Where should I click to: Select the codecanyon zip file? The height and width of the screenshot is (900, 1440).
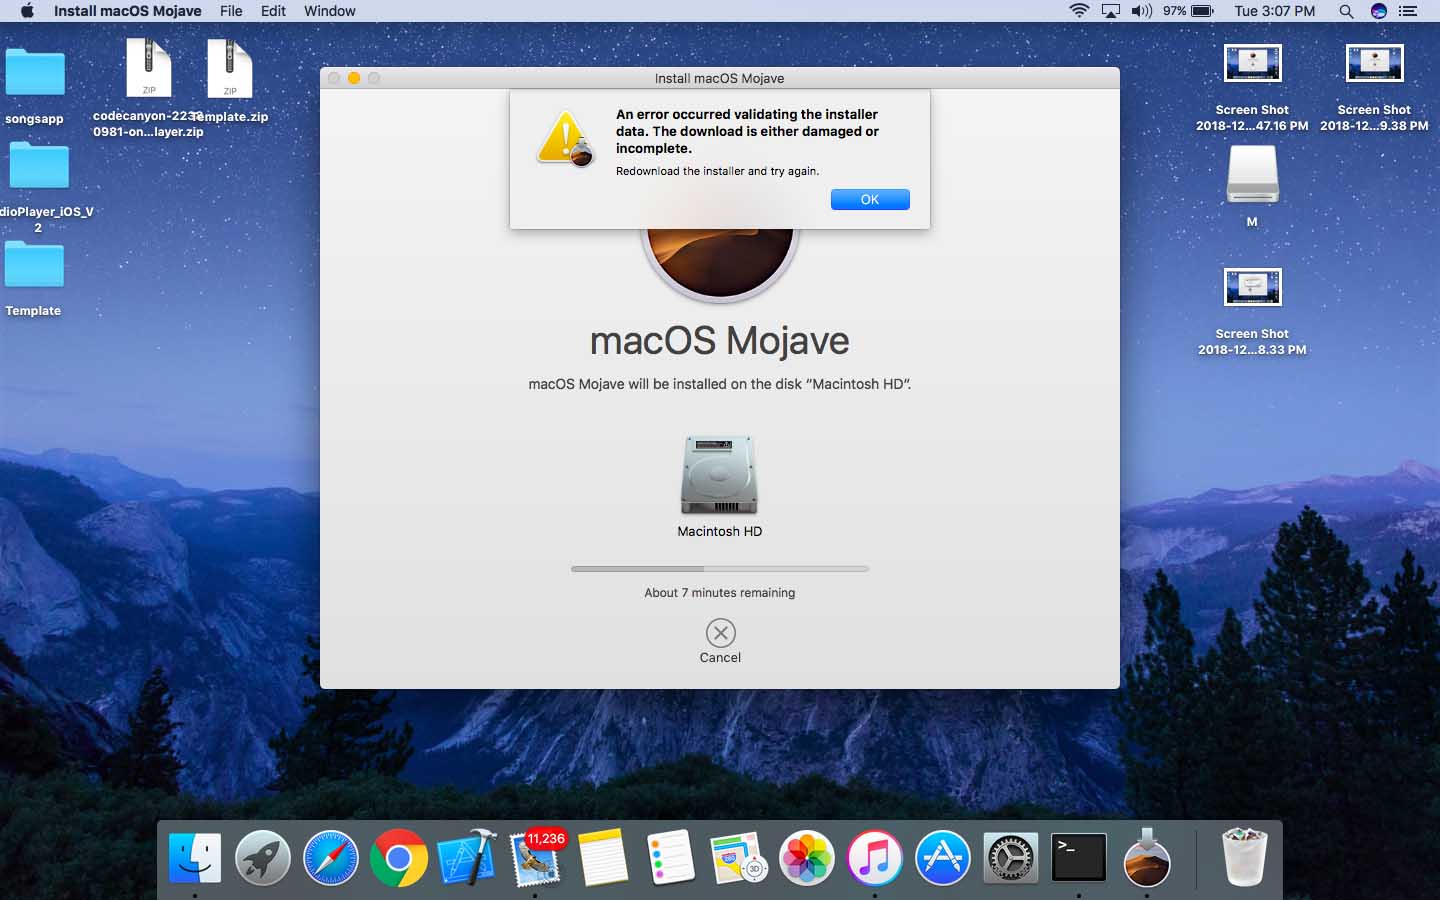(149, 69)
